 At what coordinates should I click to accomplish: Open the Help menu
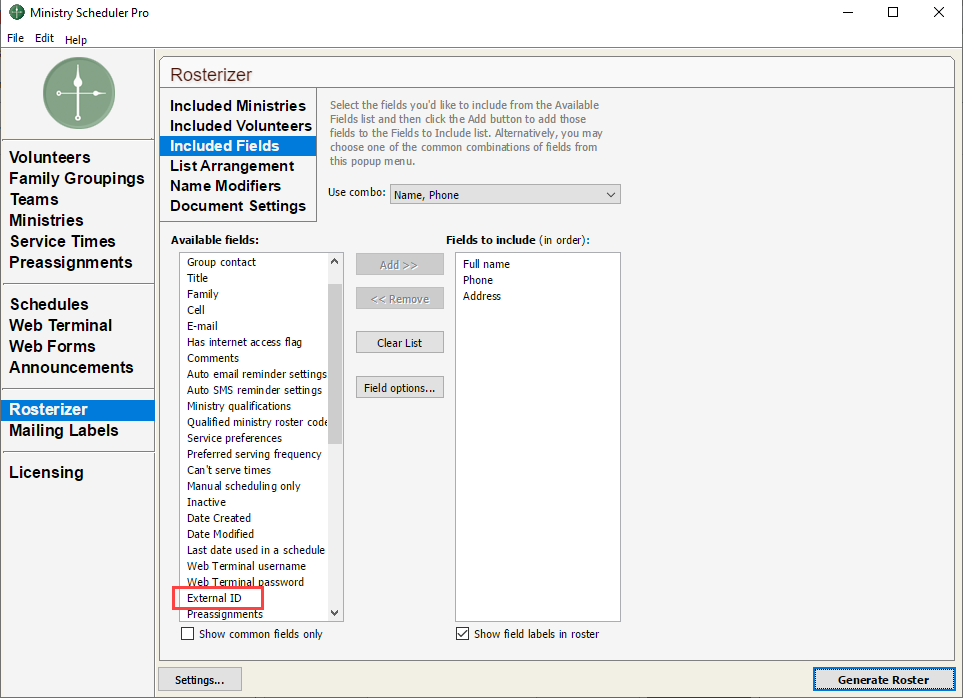[76, 39]
